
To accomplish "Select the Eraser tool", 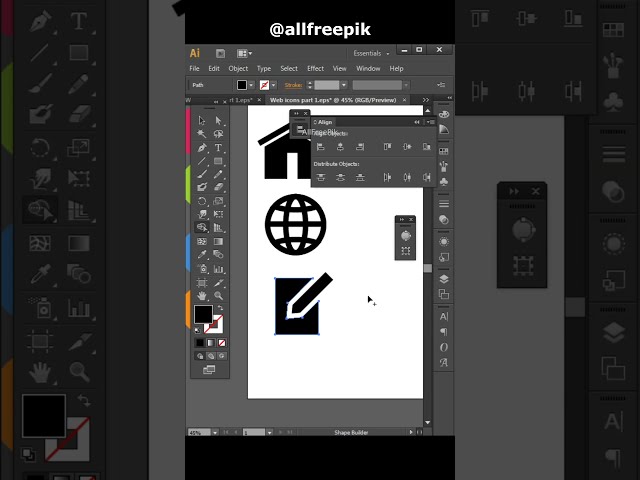I will click(x=218, y=187).
